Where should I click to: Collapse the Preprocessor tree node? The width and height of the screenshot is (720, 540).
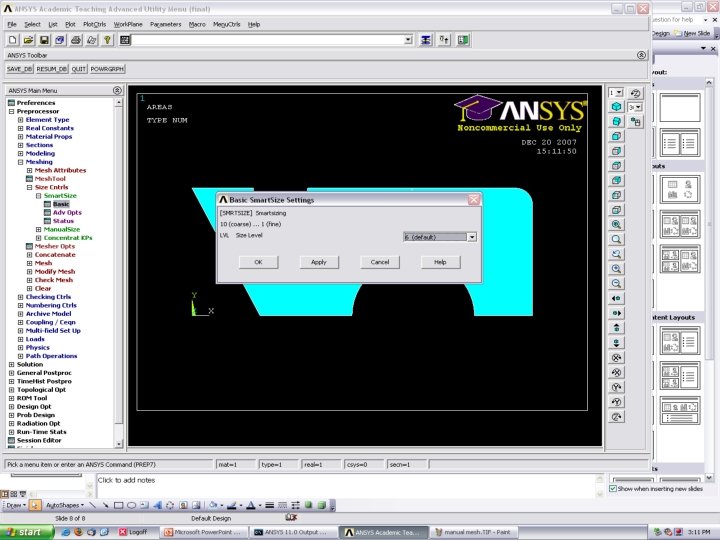11,112
